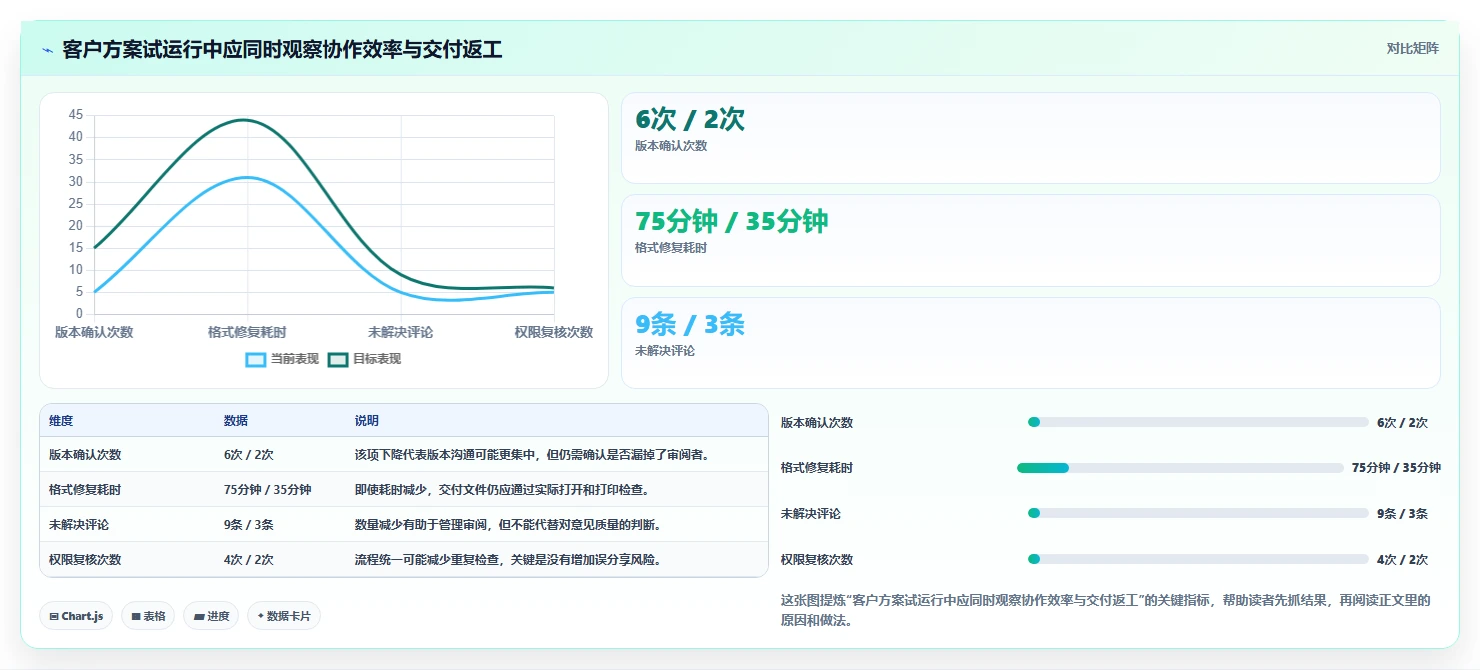This screenshot has height=670, width=1480.
Task: Open the 75分钟 / 35分钟 data card
Action: click(1031, 241)
